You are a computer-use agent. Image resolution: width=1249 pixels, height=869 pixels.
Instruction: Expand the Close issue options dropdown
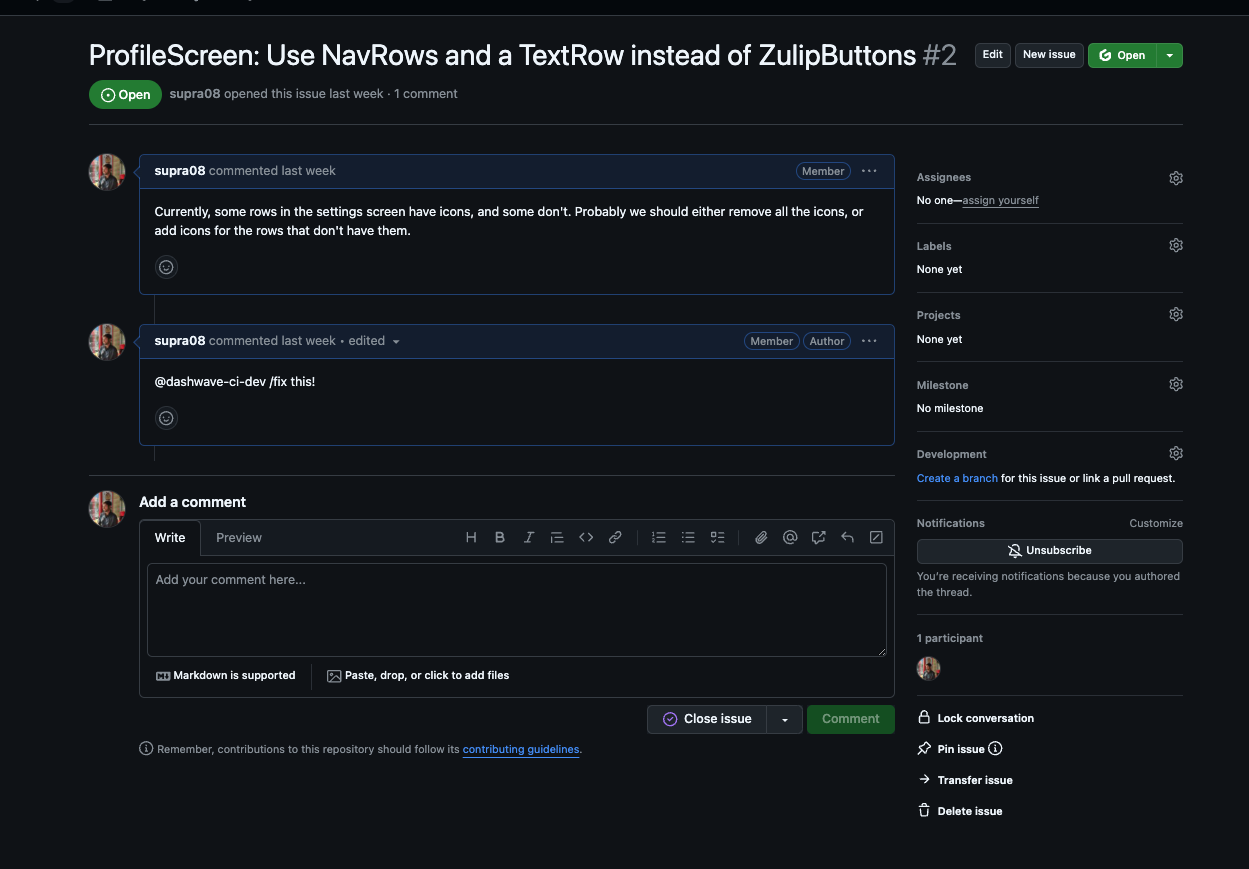(x=785, y=720)
